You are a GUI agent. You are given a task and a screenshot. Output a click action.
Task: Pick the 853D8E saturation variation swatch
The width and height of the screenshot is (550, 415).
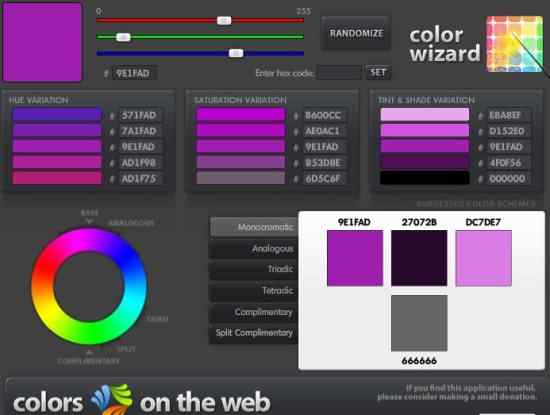(241, 162)
